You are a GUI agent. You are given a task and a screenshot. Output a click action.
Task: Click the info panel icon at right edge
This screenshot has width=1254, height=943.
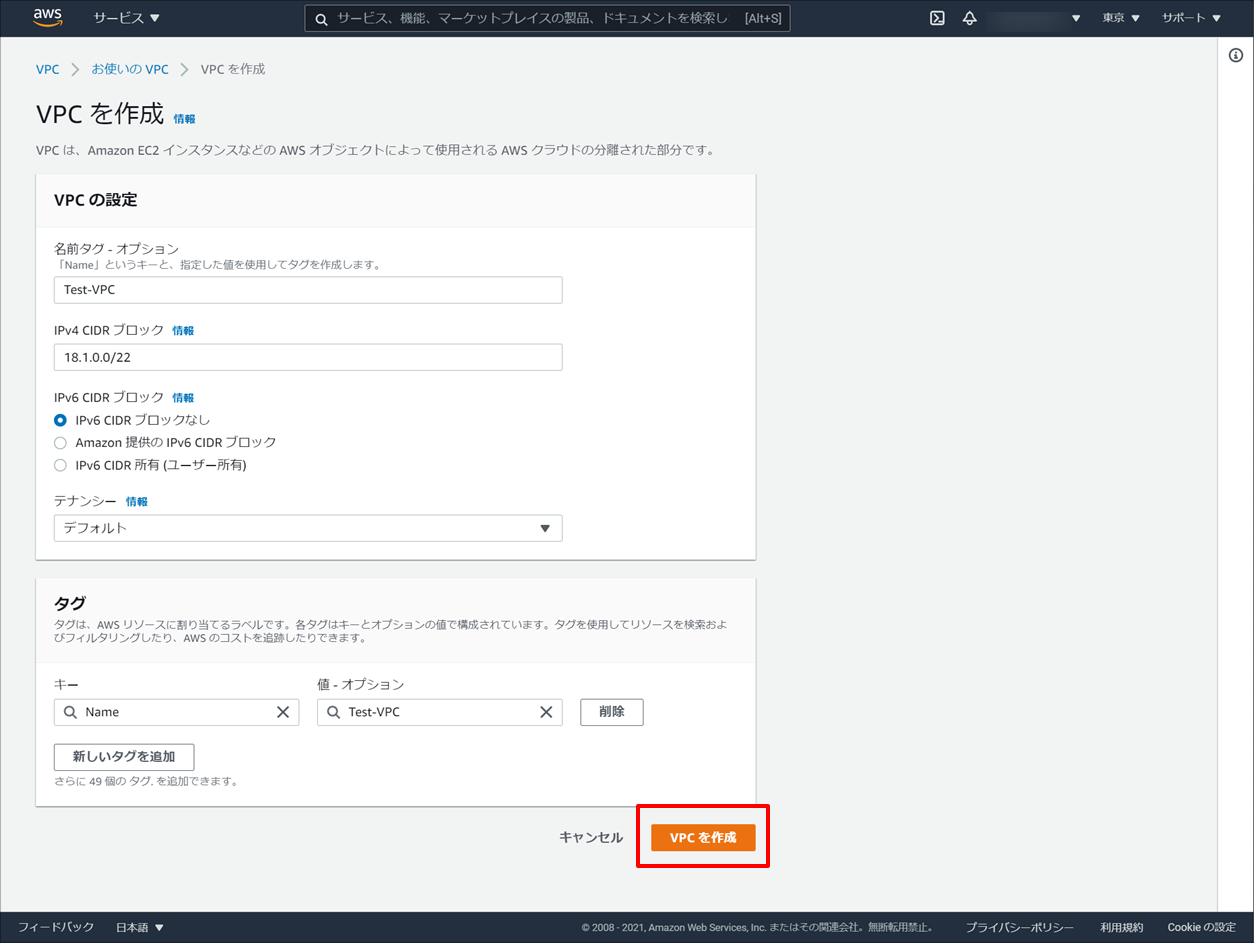[1236, 56]
